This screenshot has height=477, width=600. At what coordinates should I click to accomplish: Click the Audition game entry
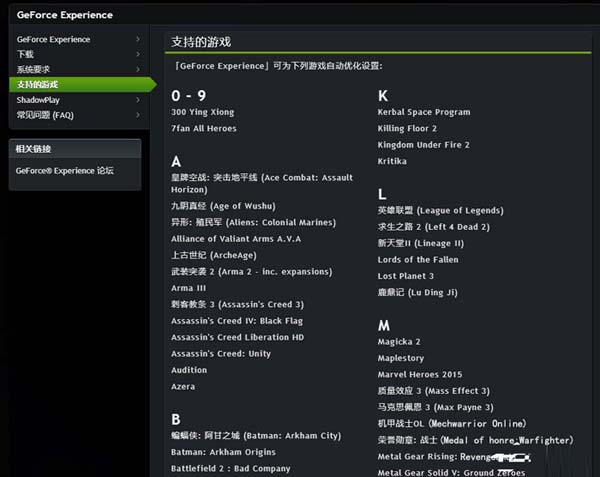189,370
